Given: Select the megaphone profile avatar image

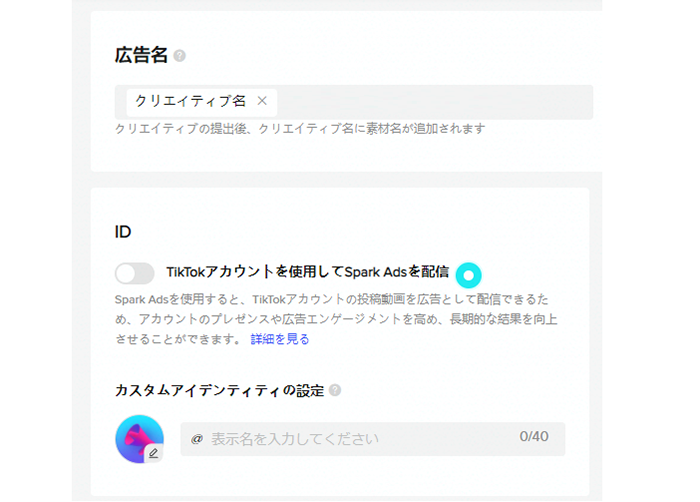Looking at the screenshot, I should pyautogui.click(x=139, y=439).
